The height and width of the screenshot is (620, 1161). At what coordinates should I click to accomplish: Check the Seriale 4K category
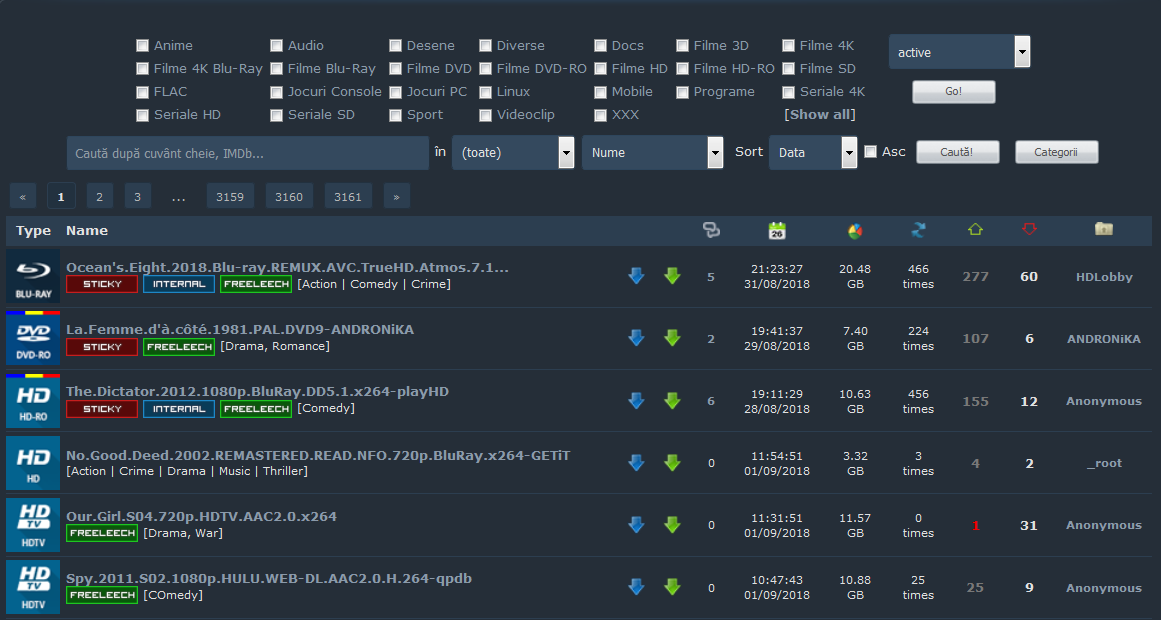pyautogui.click(x=788, y=92)
